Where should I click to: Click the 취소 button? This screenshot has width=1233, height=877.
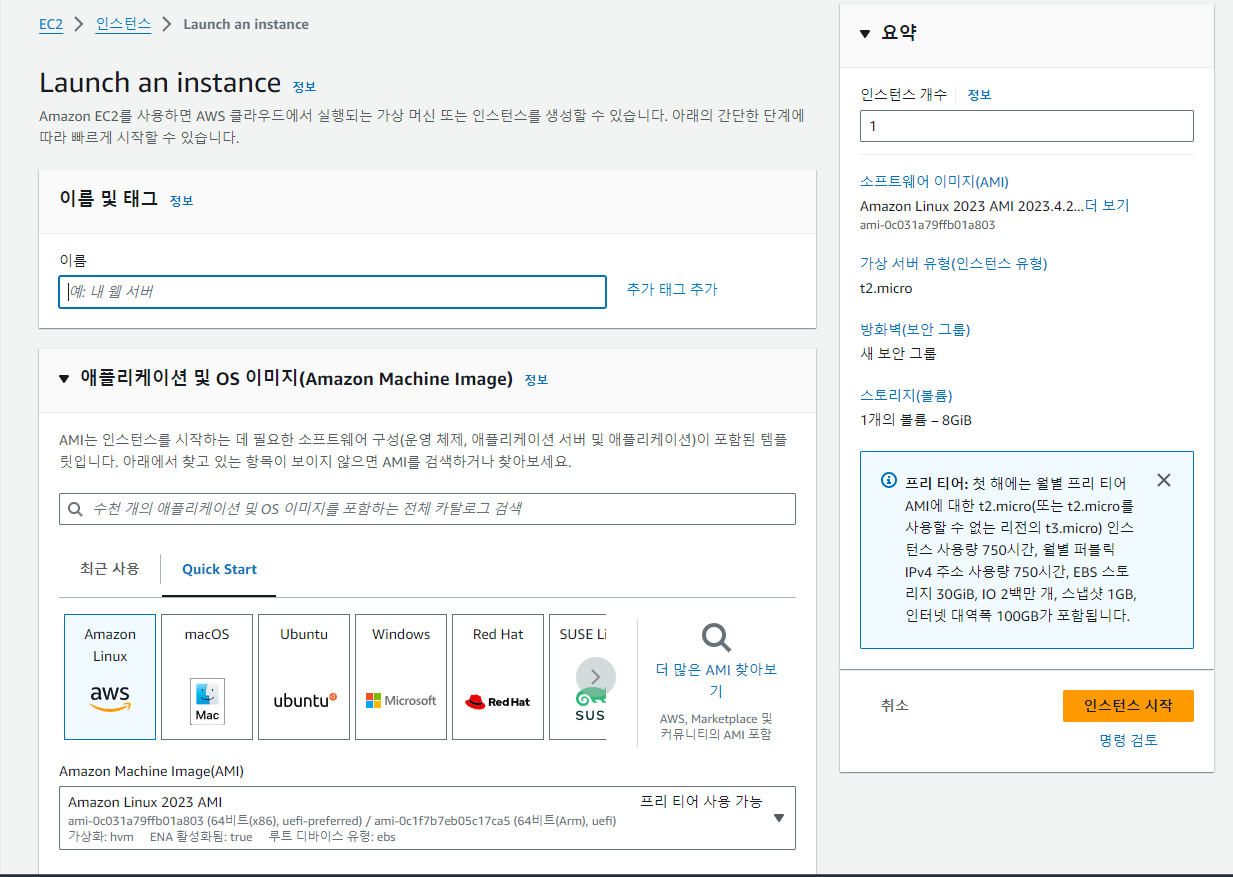pos(895,705)
